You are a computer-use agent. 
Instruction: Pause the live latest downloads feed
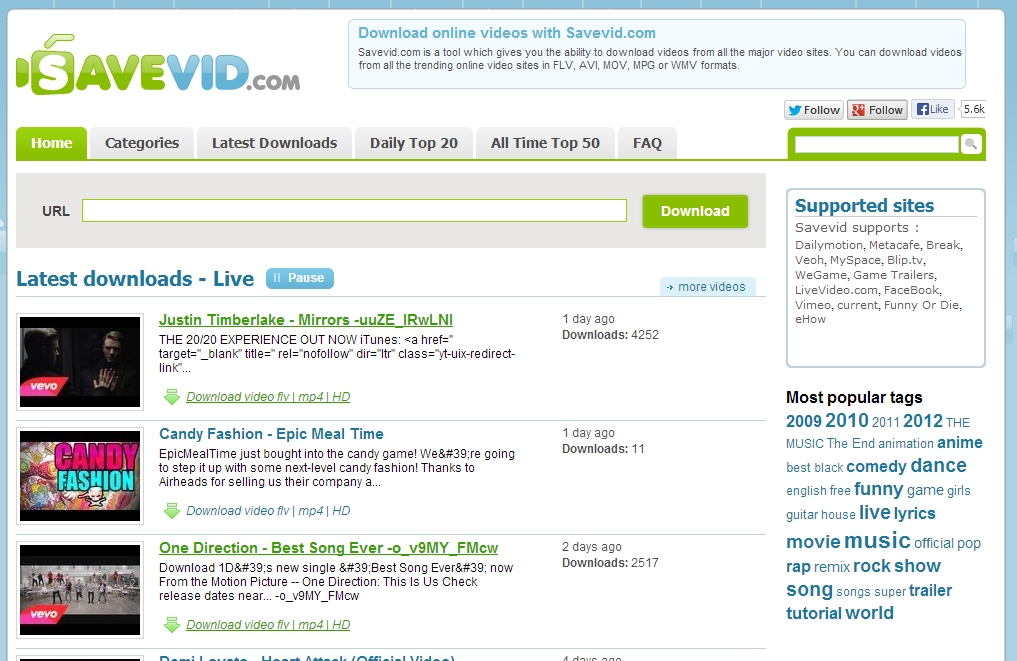coord(299,278)
